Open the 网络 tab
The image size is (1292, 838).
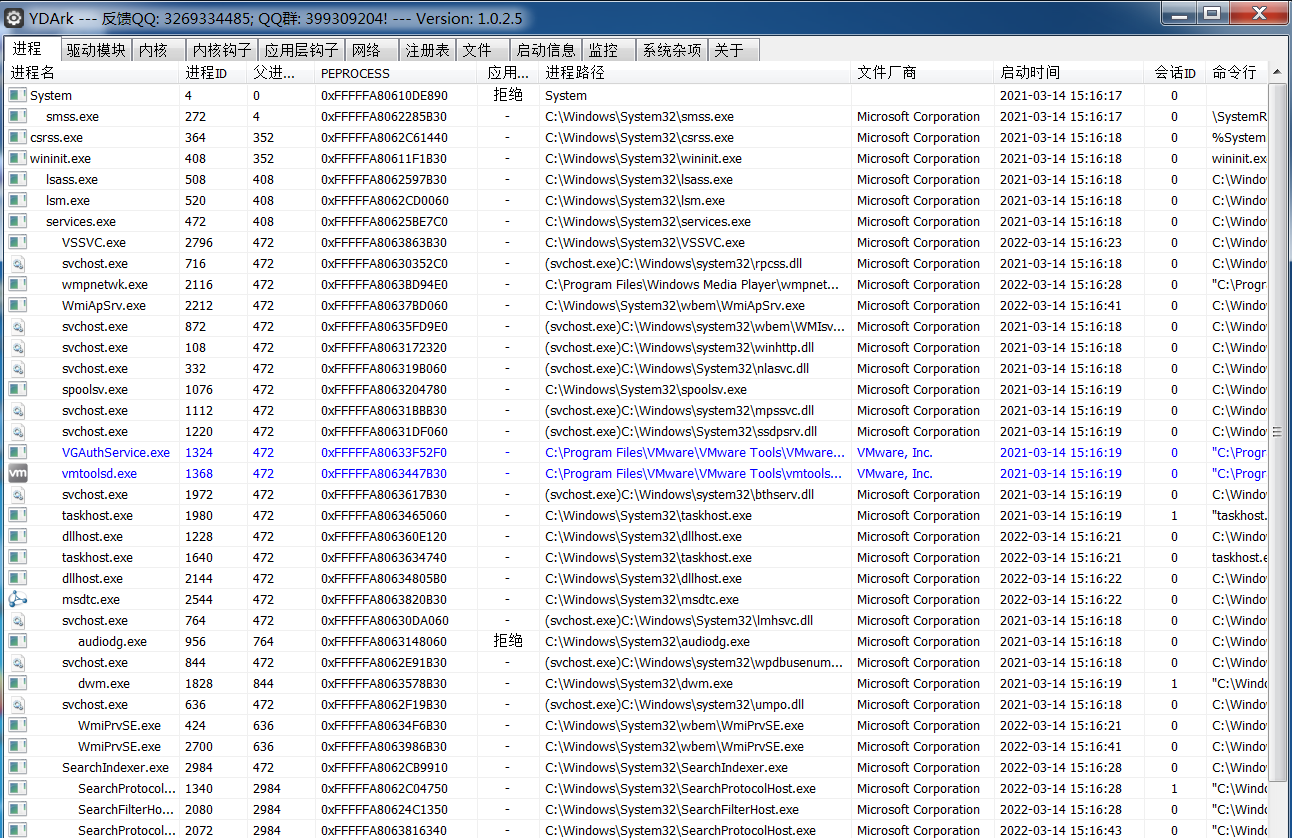pyautogui.click(x=372, y=50)
